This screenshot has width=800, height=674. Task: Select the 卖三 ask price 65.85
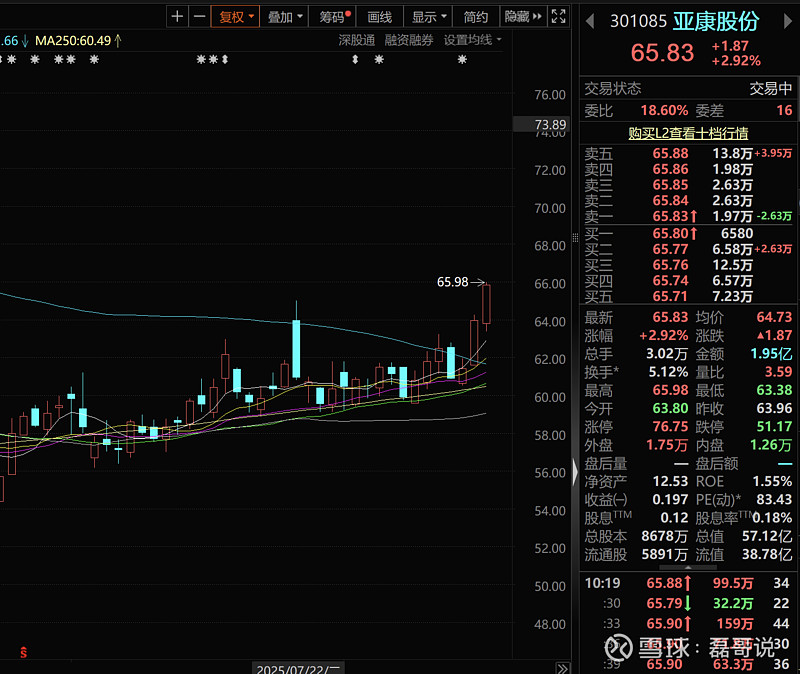pos(670,185)
